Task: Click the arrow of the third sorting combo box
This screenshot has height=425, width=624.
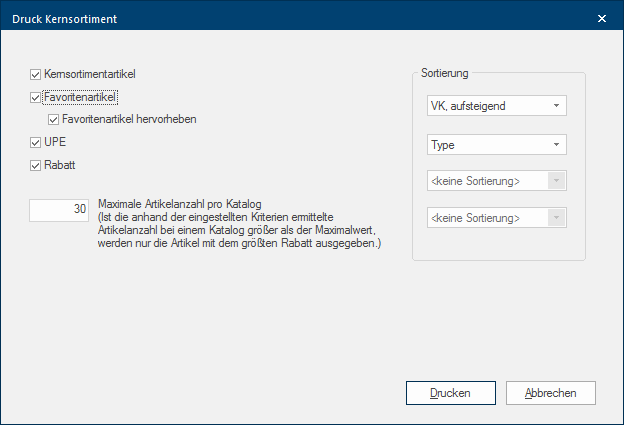Action: [x=556, y=181]
